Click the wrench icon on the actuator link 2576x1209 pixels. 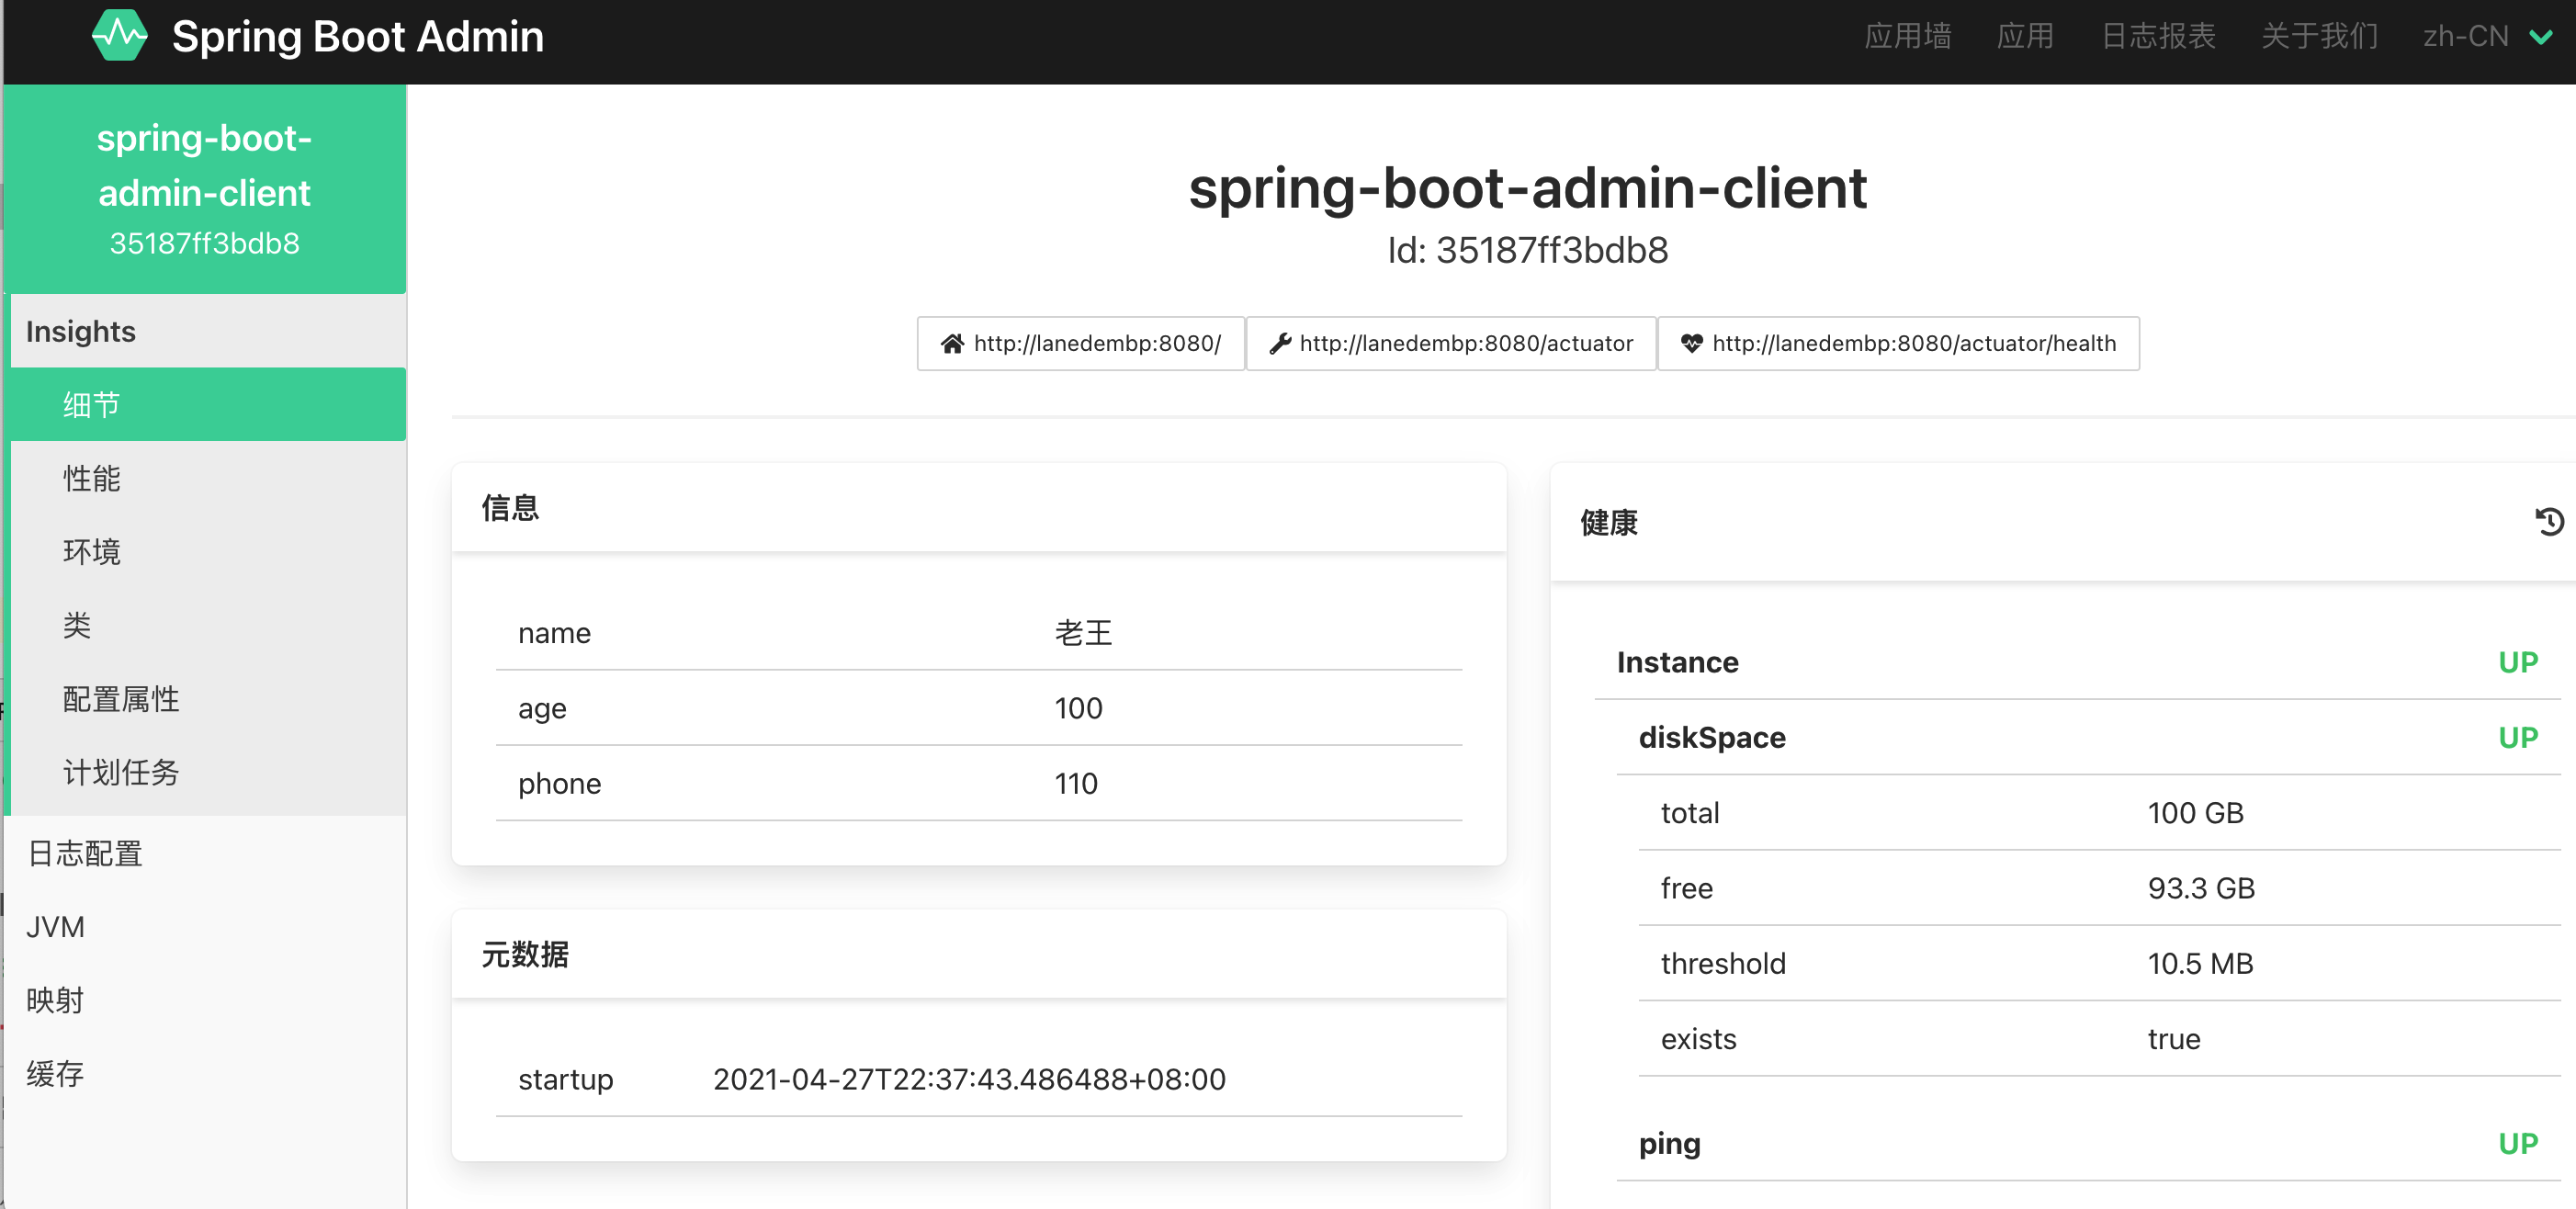point(1280,344)
